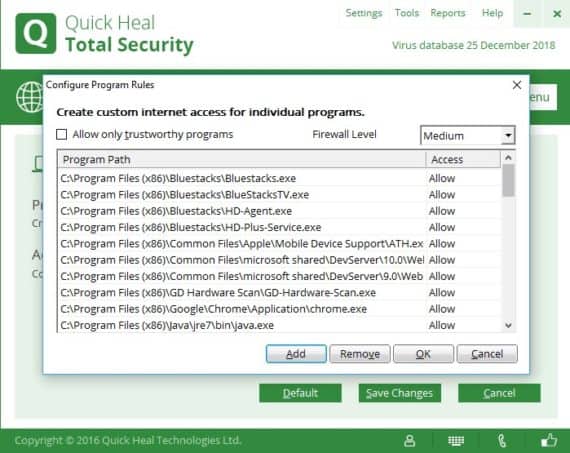Click the program list scrollbar thumb

(x=509, y=180)
